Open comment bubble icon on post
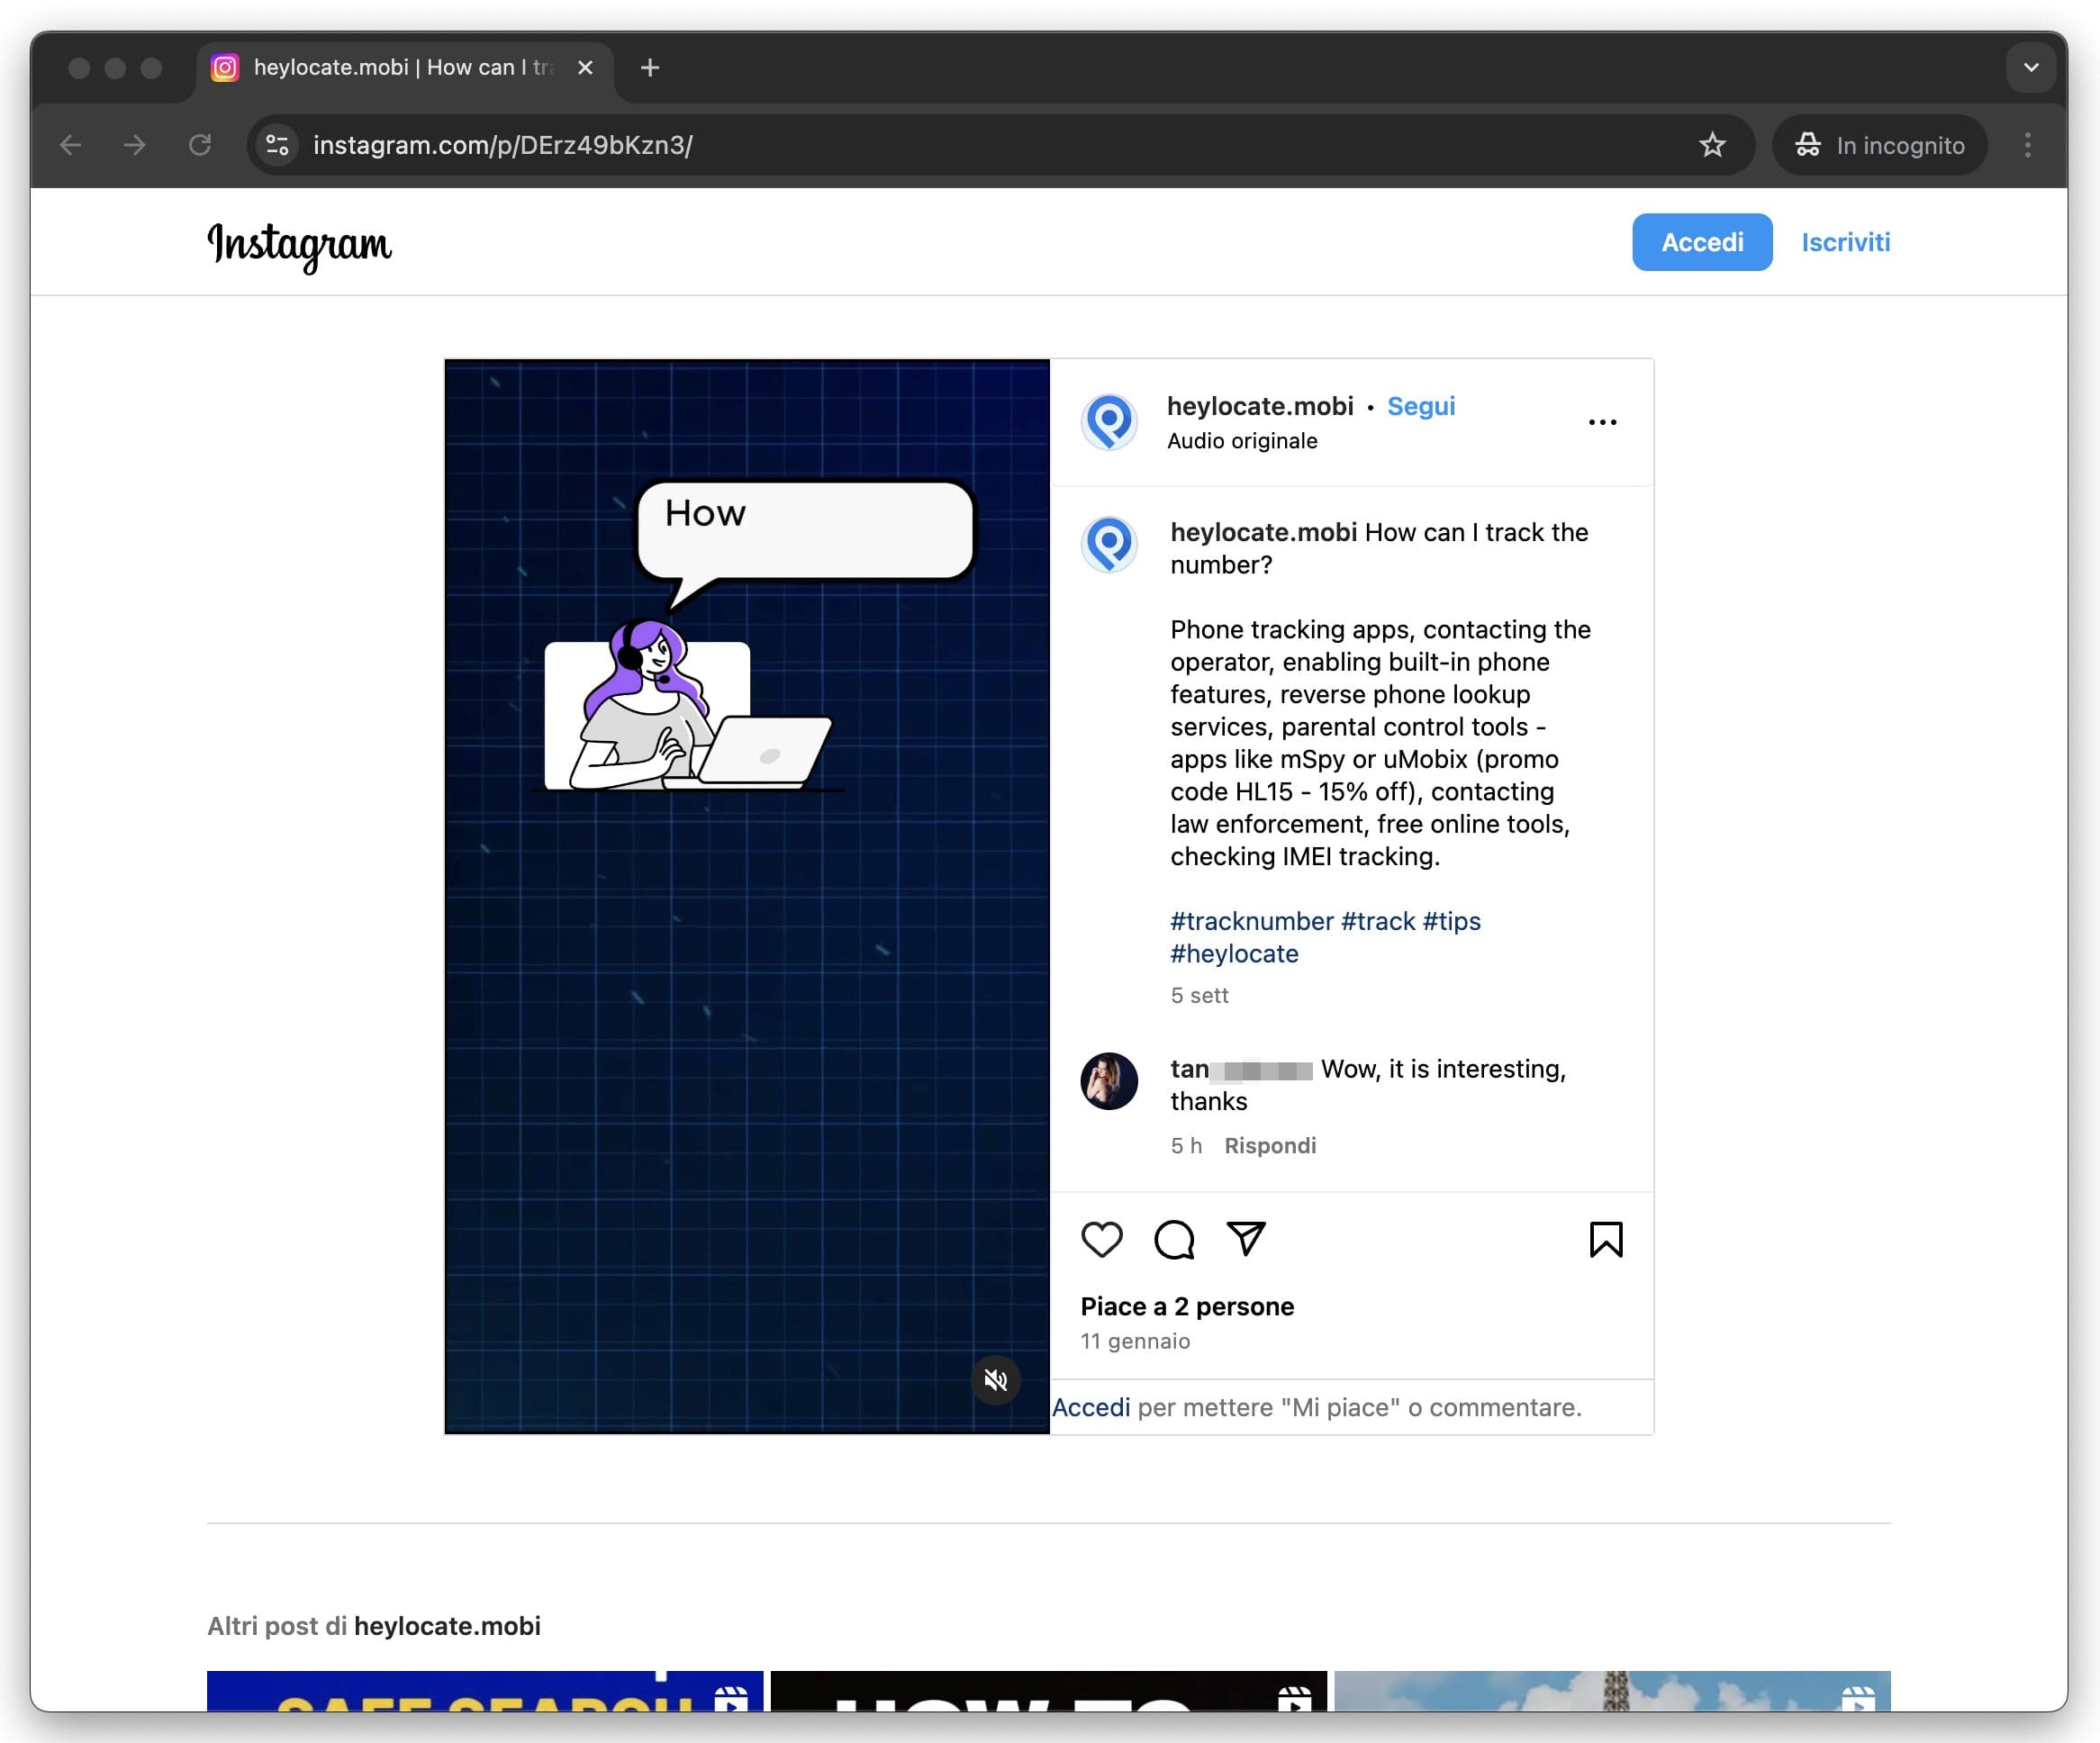 tap(1174, 1240)
